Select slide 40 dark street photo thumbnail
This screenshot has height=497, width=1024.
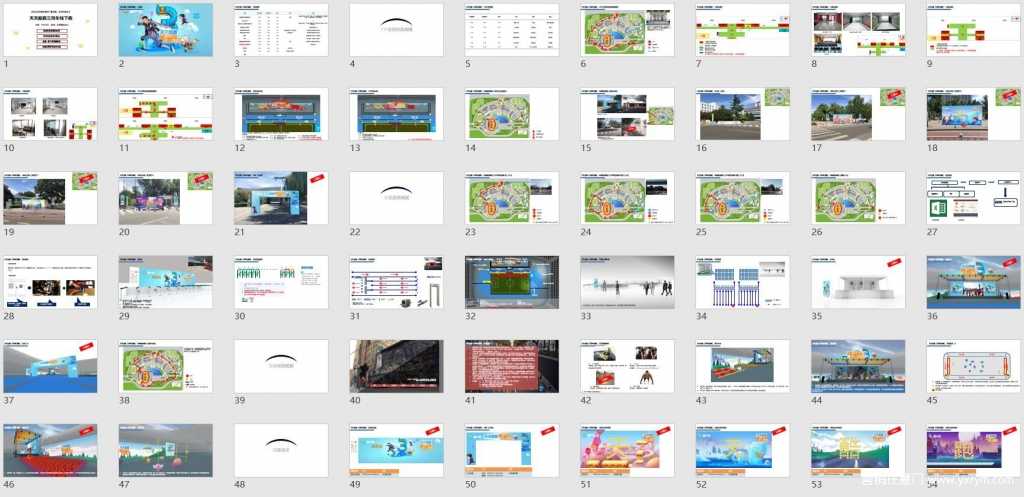pos(397,365)
